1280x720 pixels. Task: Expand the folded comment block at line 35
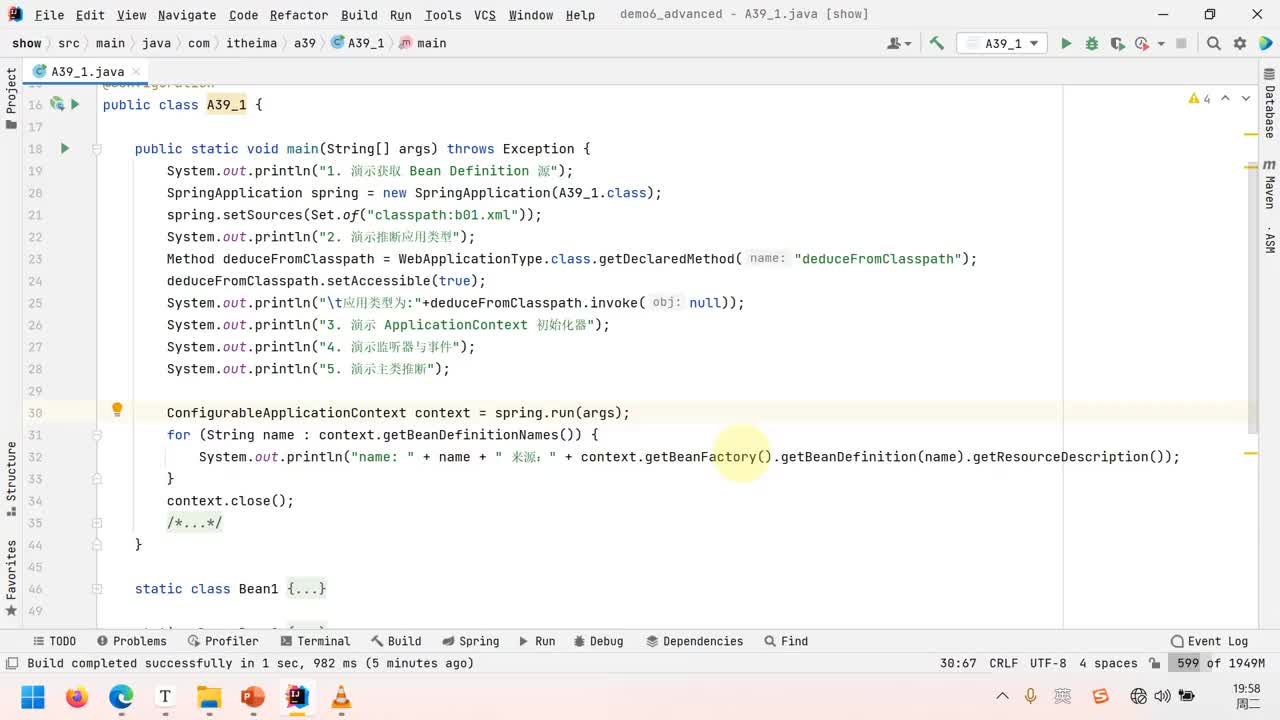coord(97,523)
